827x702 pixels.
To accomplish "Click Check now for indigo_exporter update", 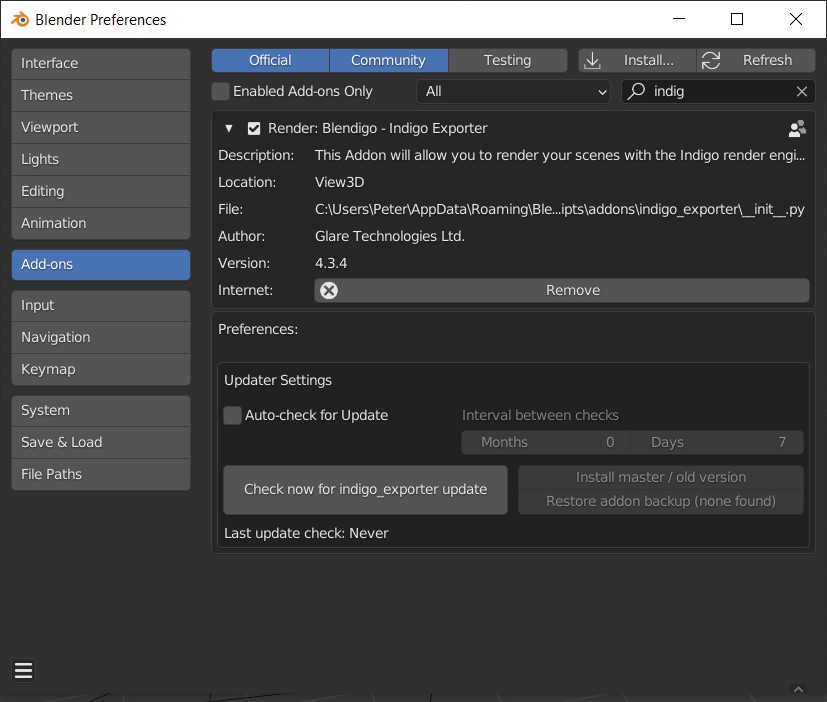I will pos(365,489).
